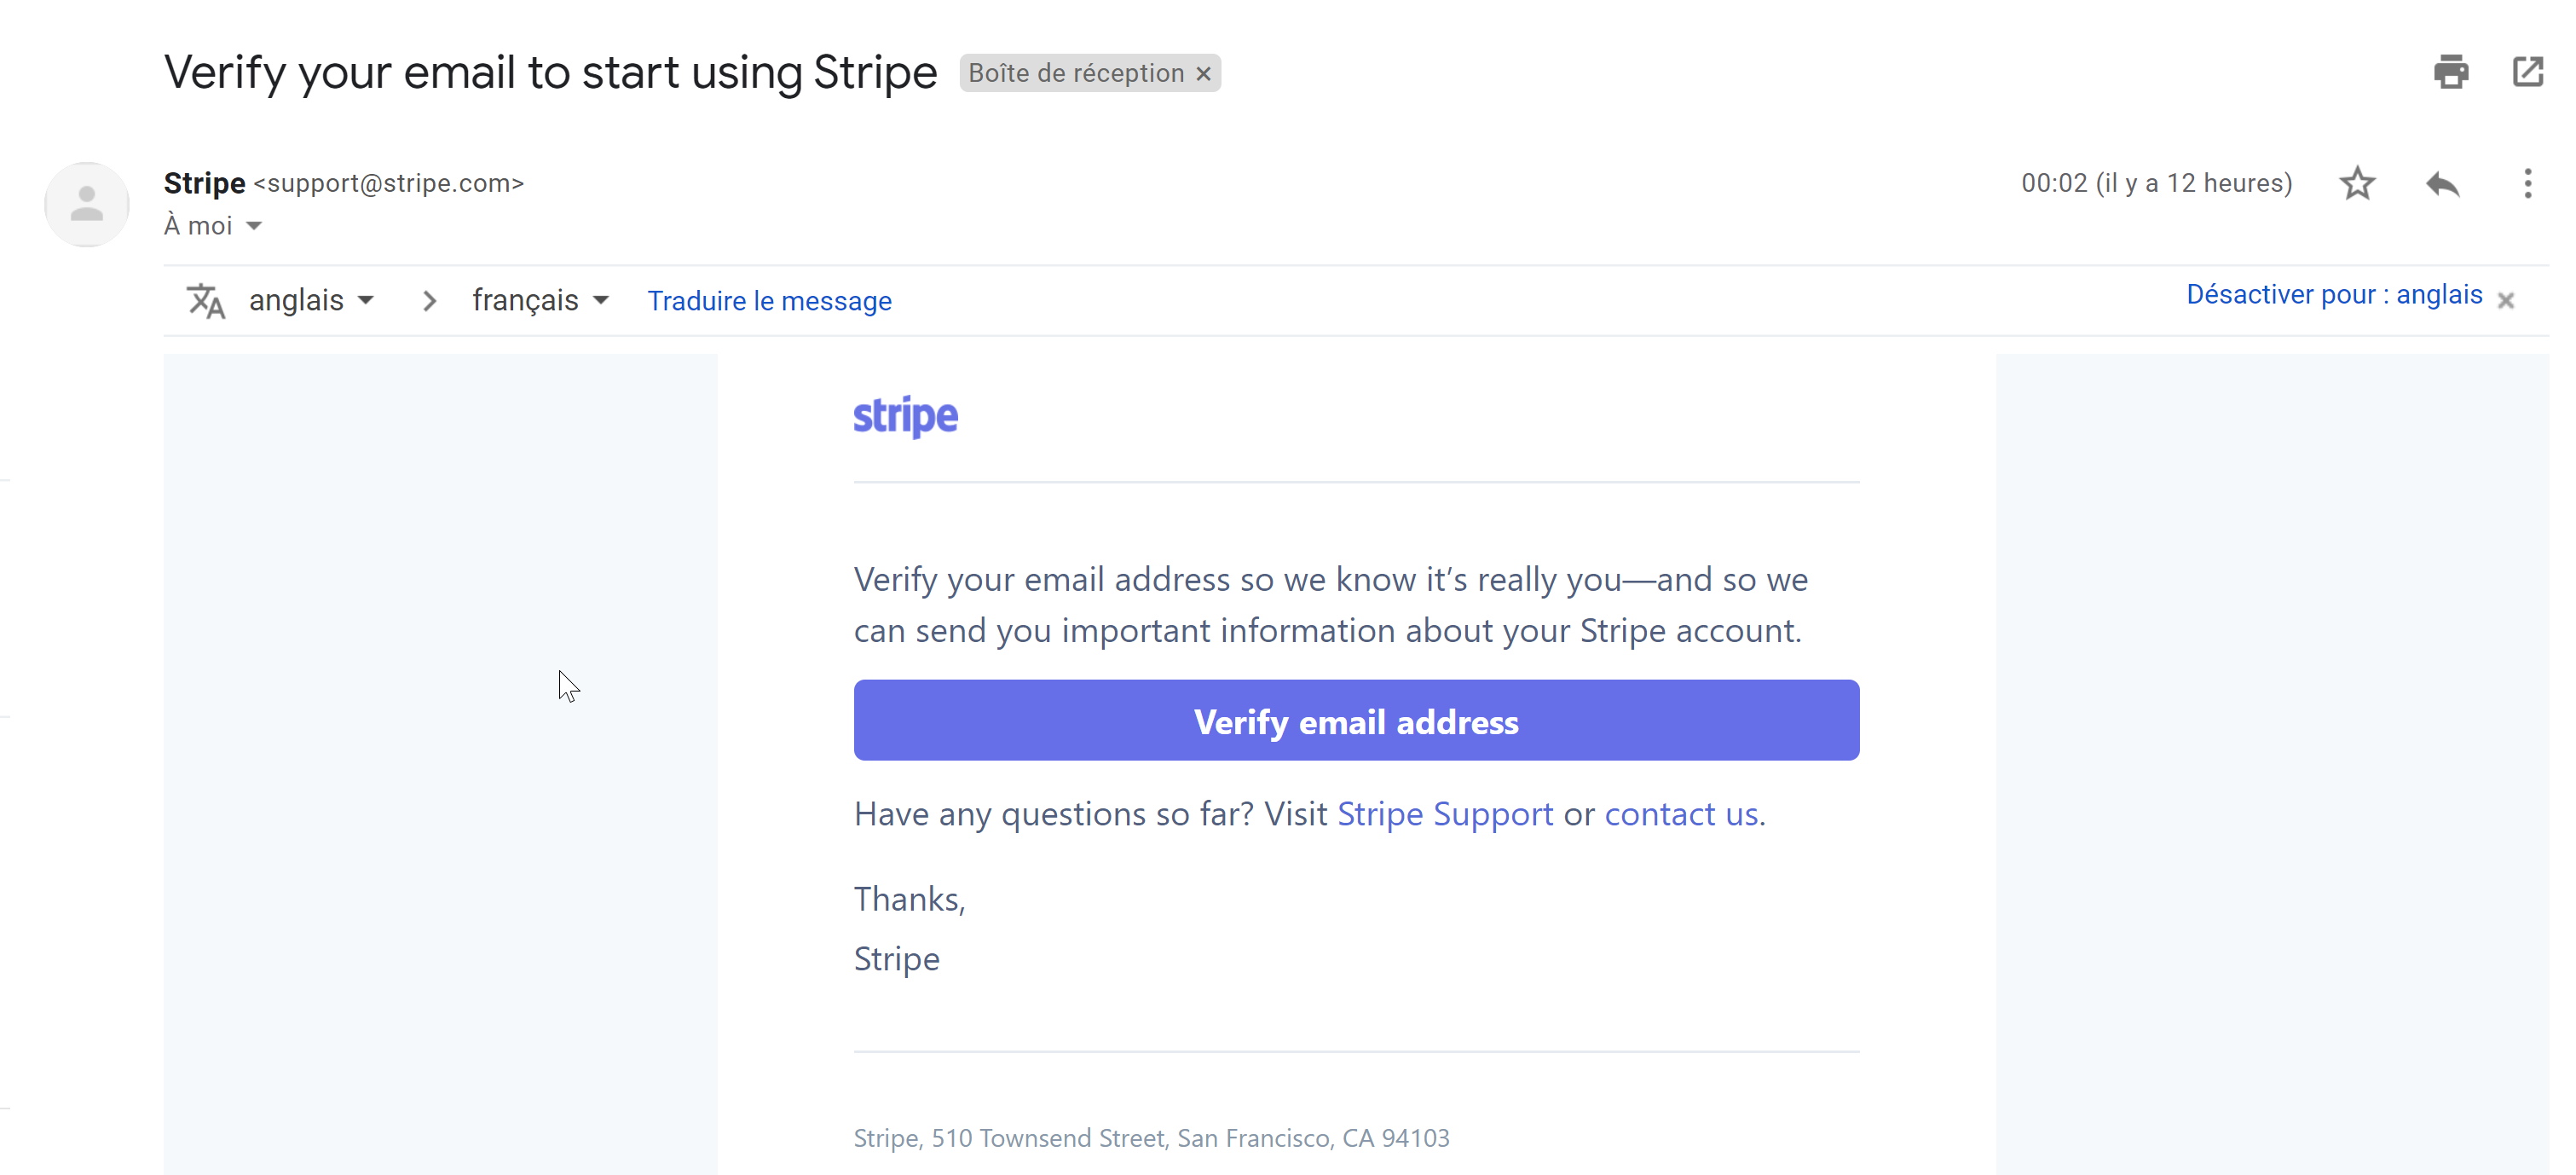The width and height of the screenshot is (2576, 1175).
Task: Click the translate language icon
Action: pyautogui.click(x=206, y=301)
